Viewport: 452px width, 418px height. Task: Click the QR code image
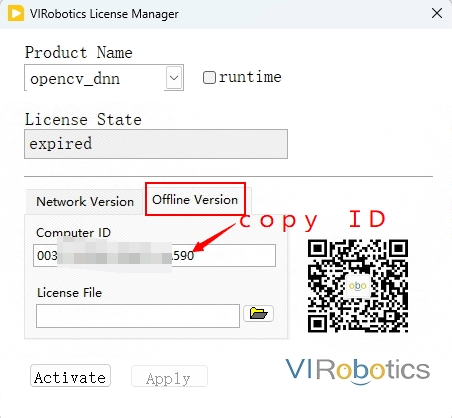point(358,286)
